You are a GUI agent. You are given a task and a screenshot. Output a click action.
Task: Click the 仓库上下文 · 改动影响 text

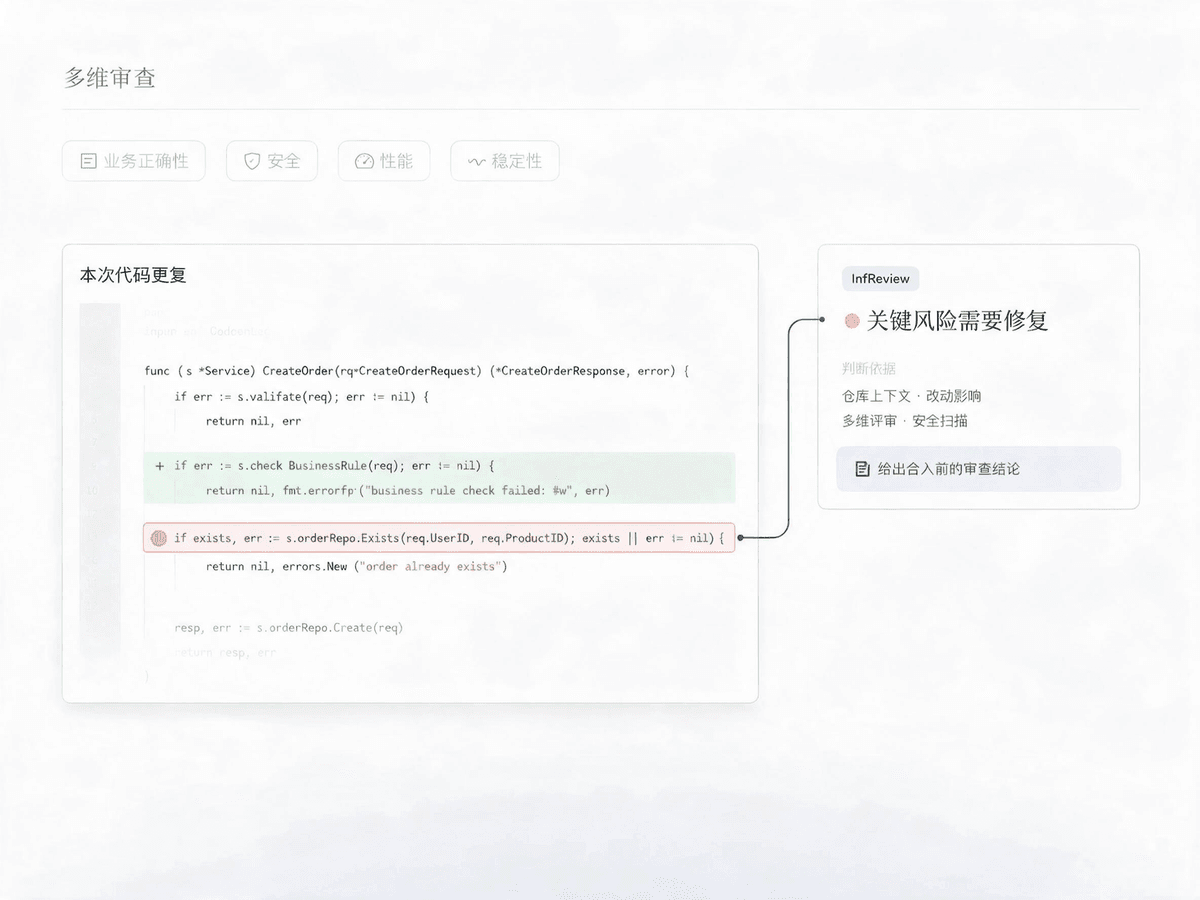point(911,396)
